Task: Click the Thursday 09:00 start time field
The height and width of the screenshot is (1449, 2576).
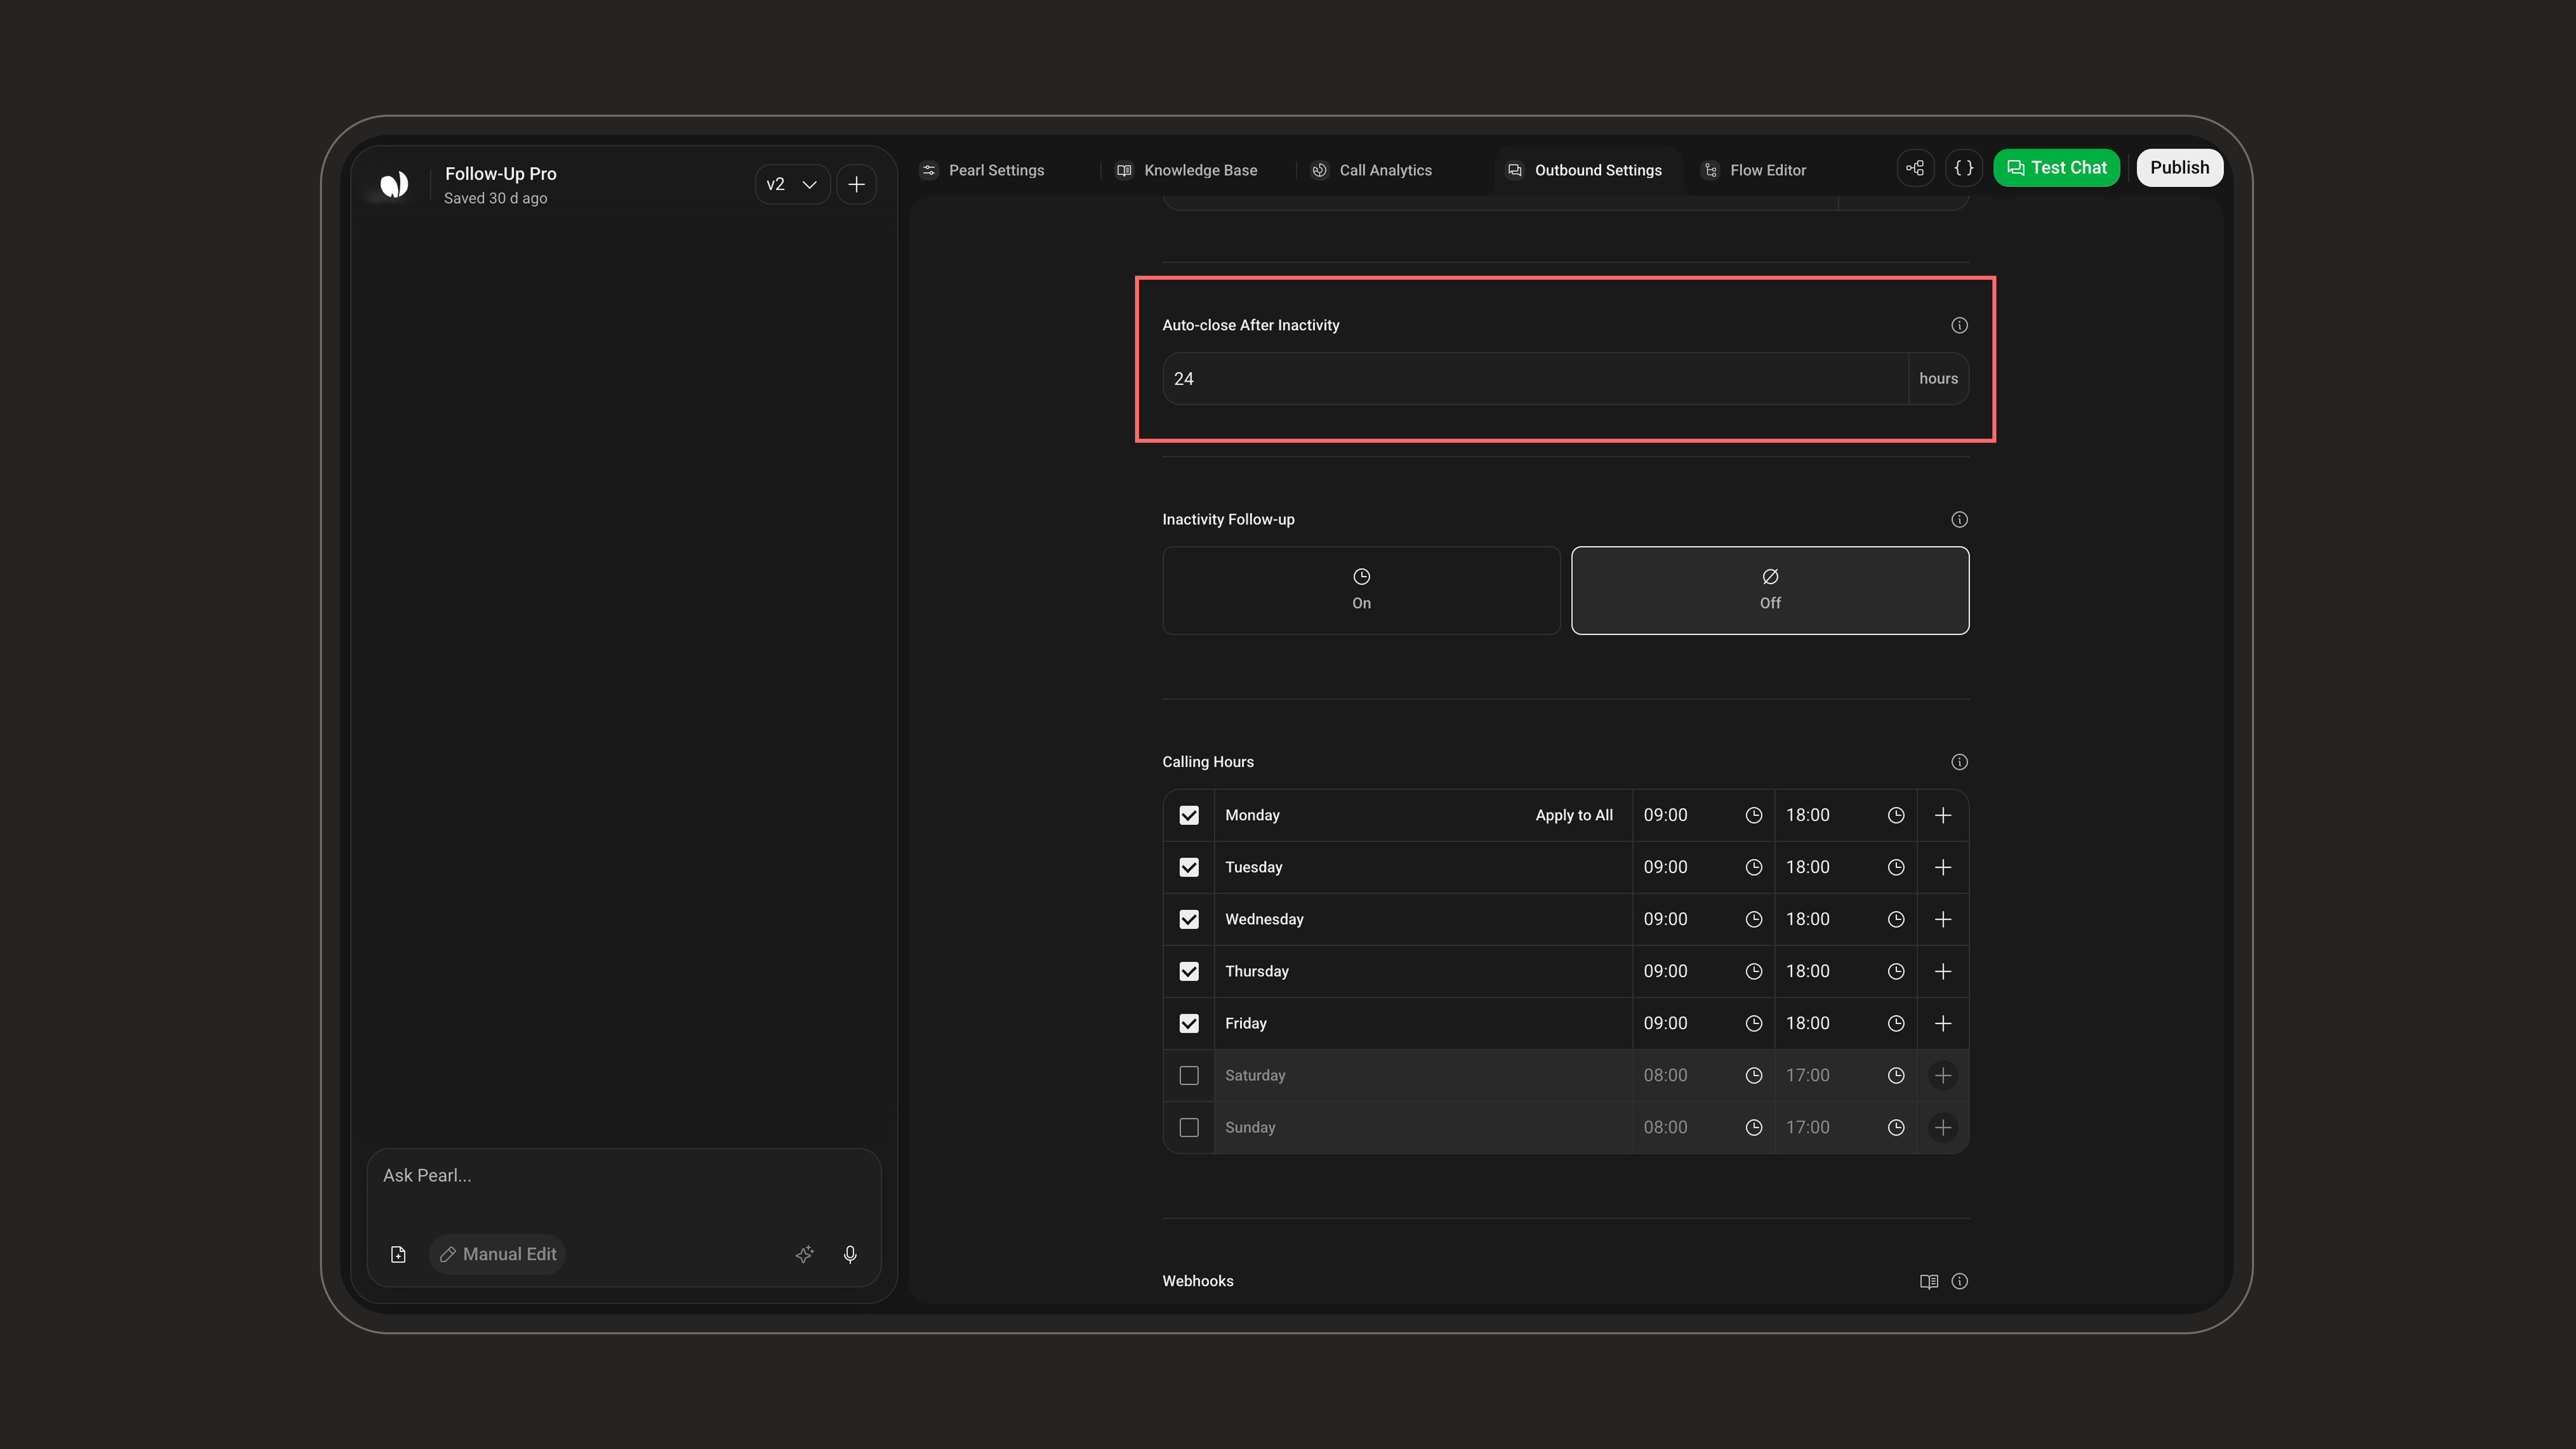Action: (1703, 971)
